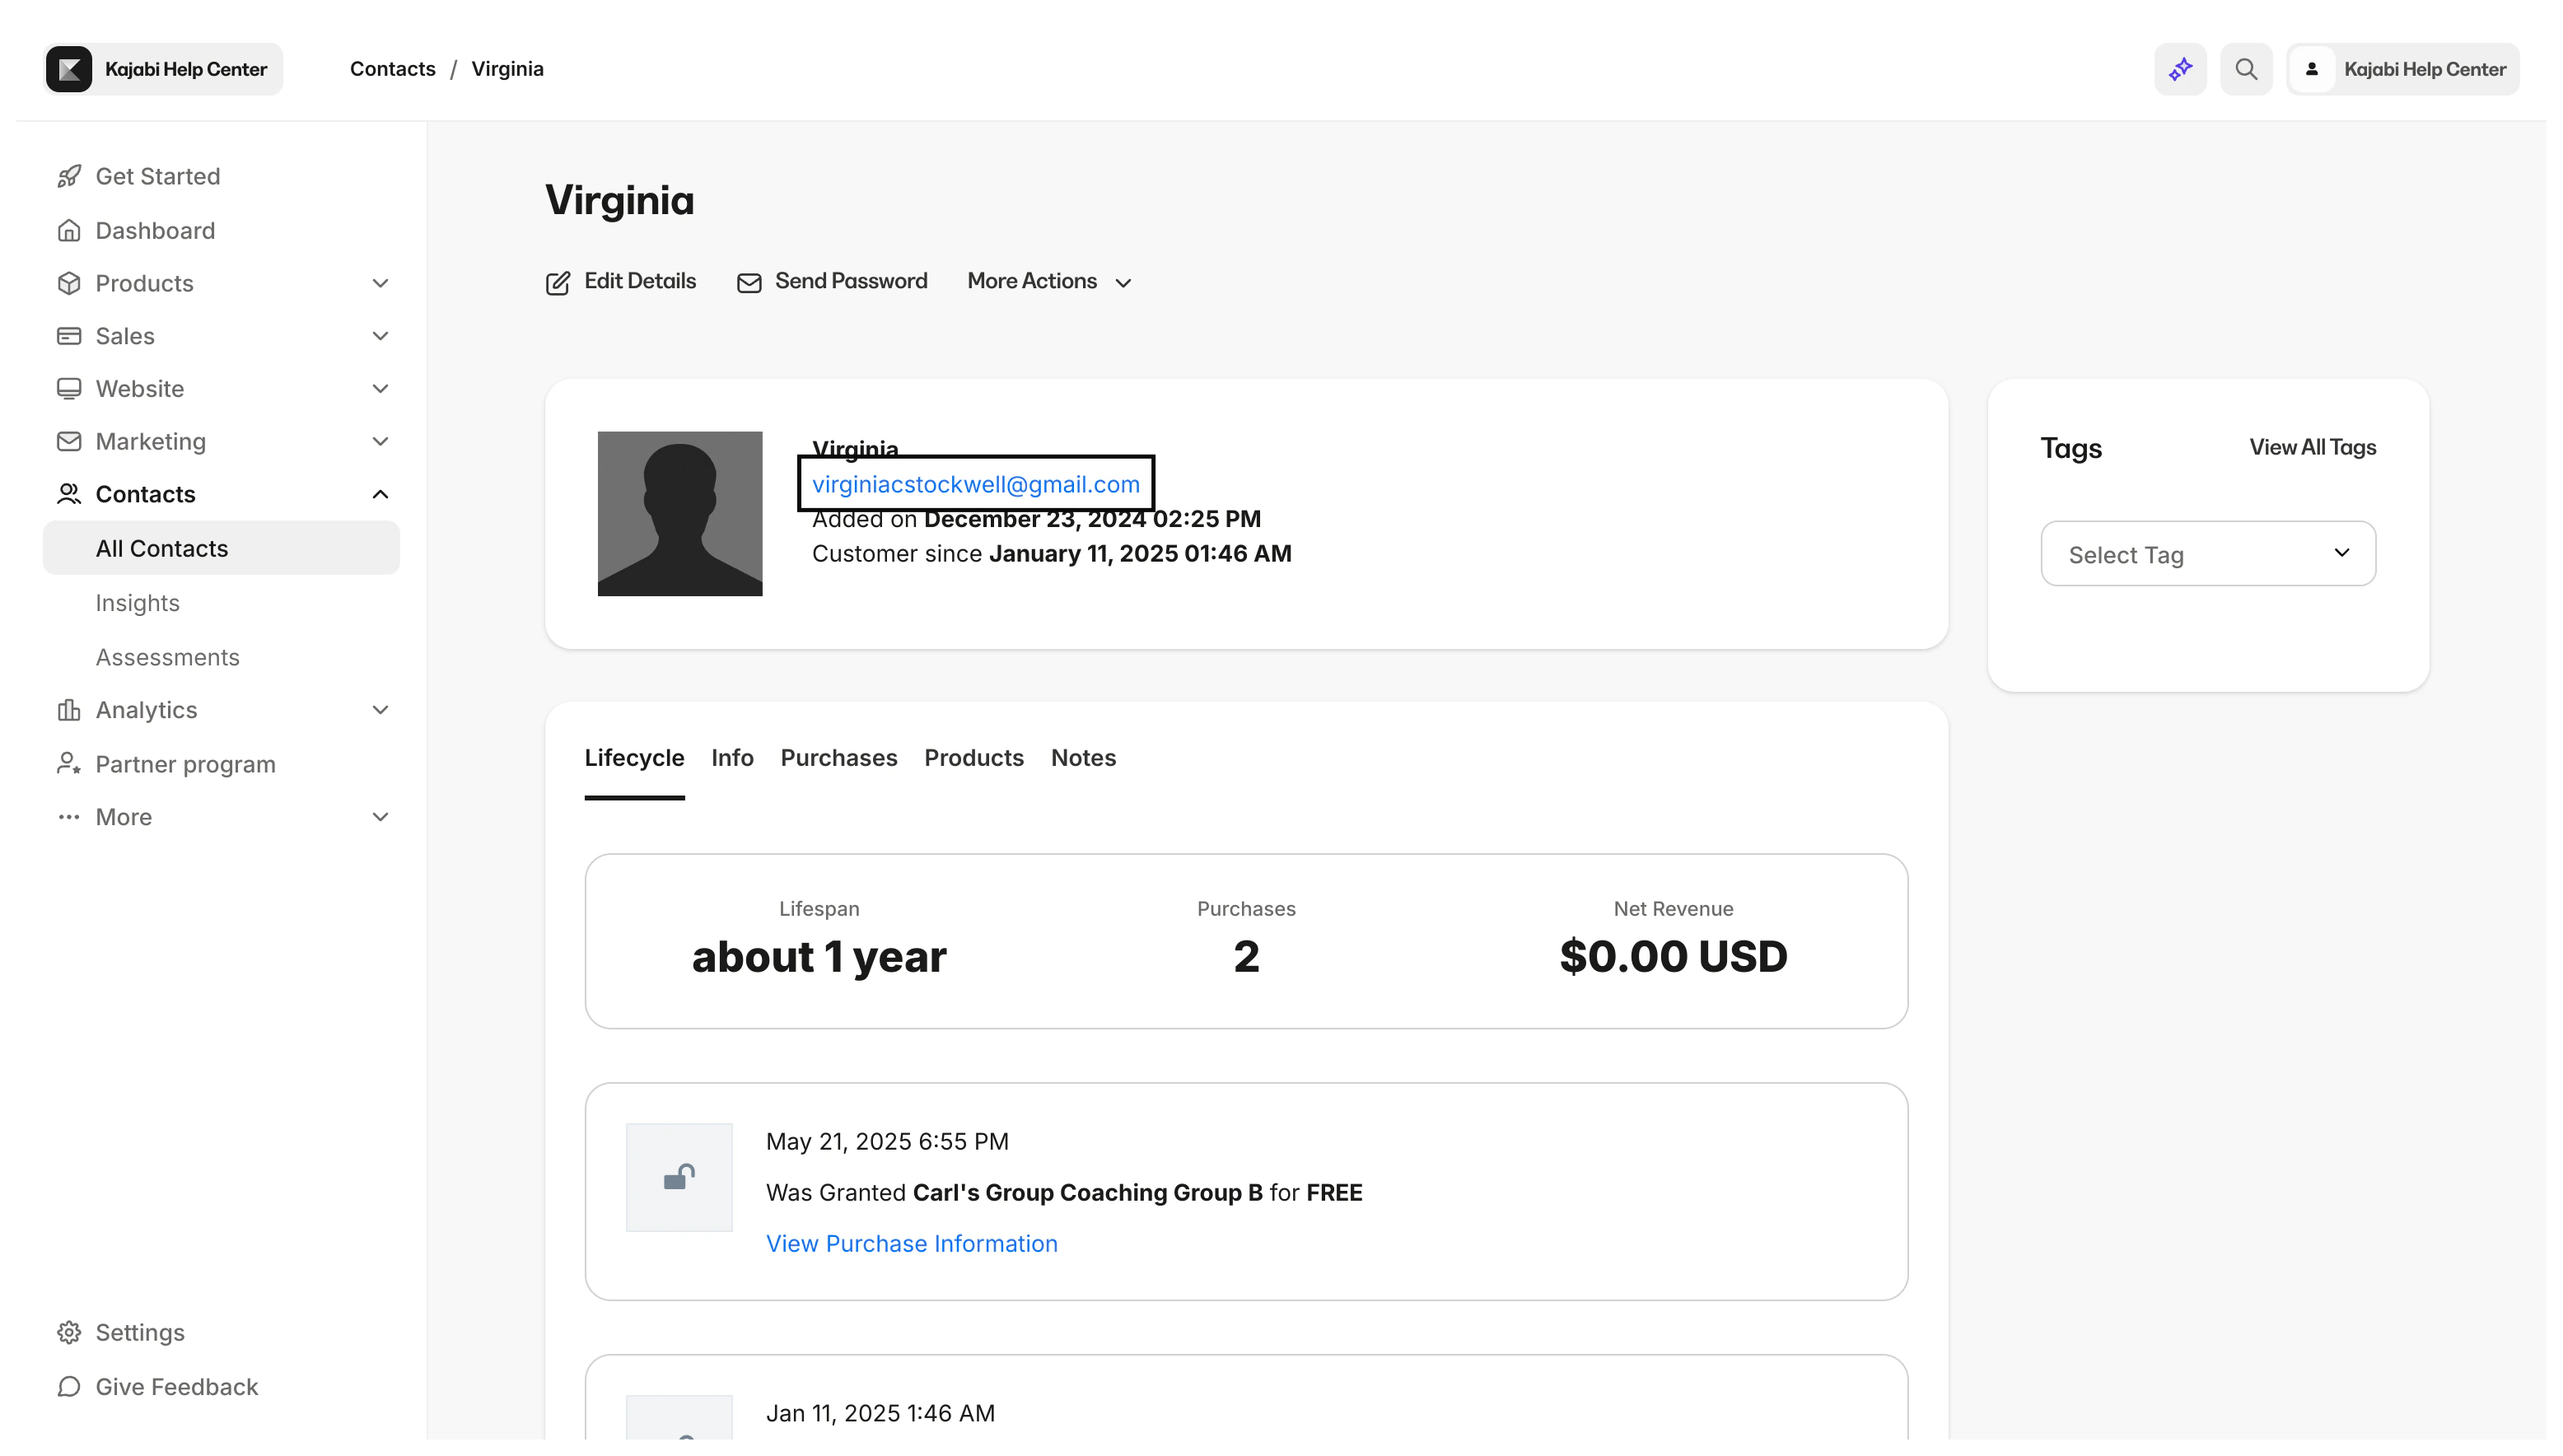Click the Send Password envelope icon
The height and width of the screenshot is (1456, 2563).
(749, 283)
